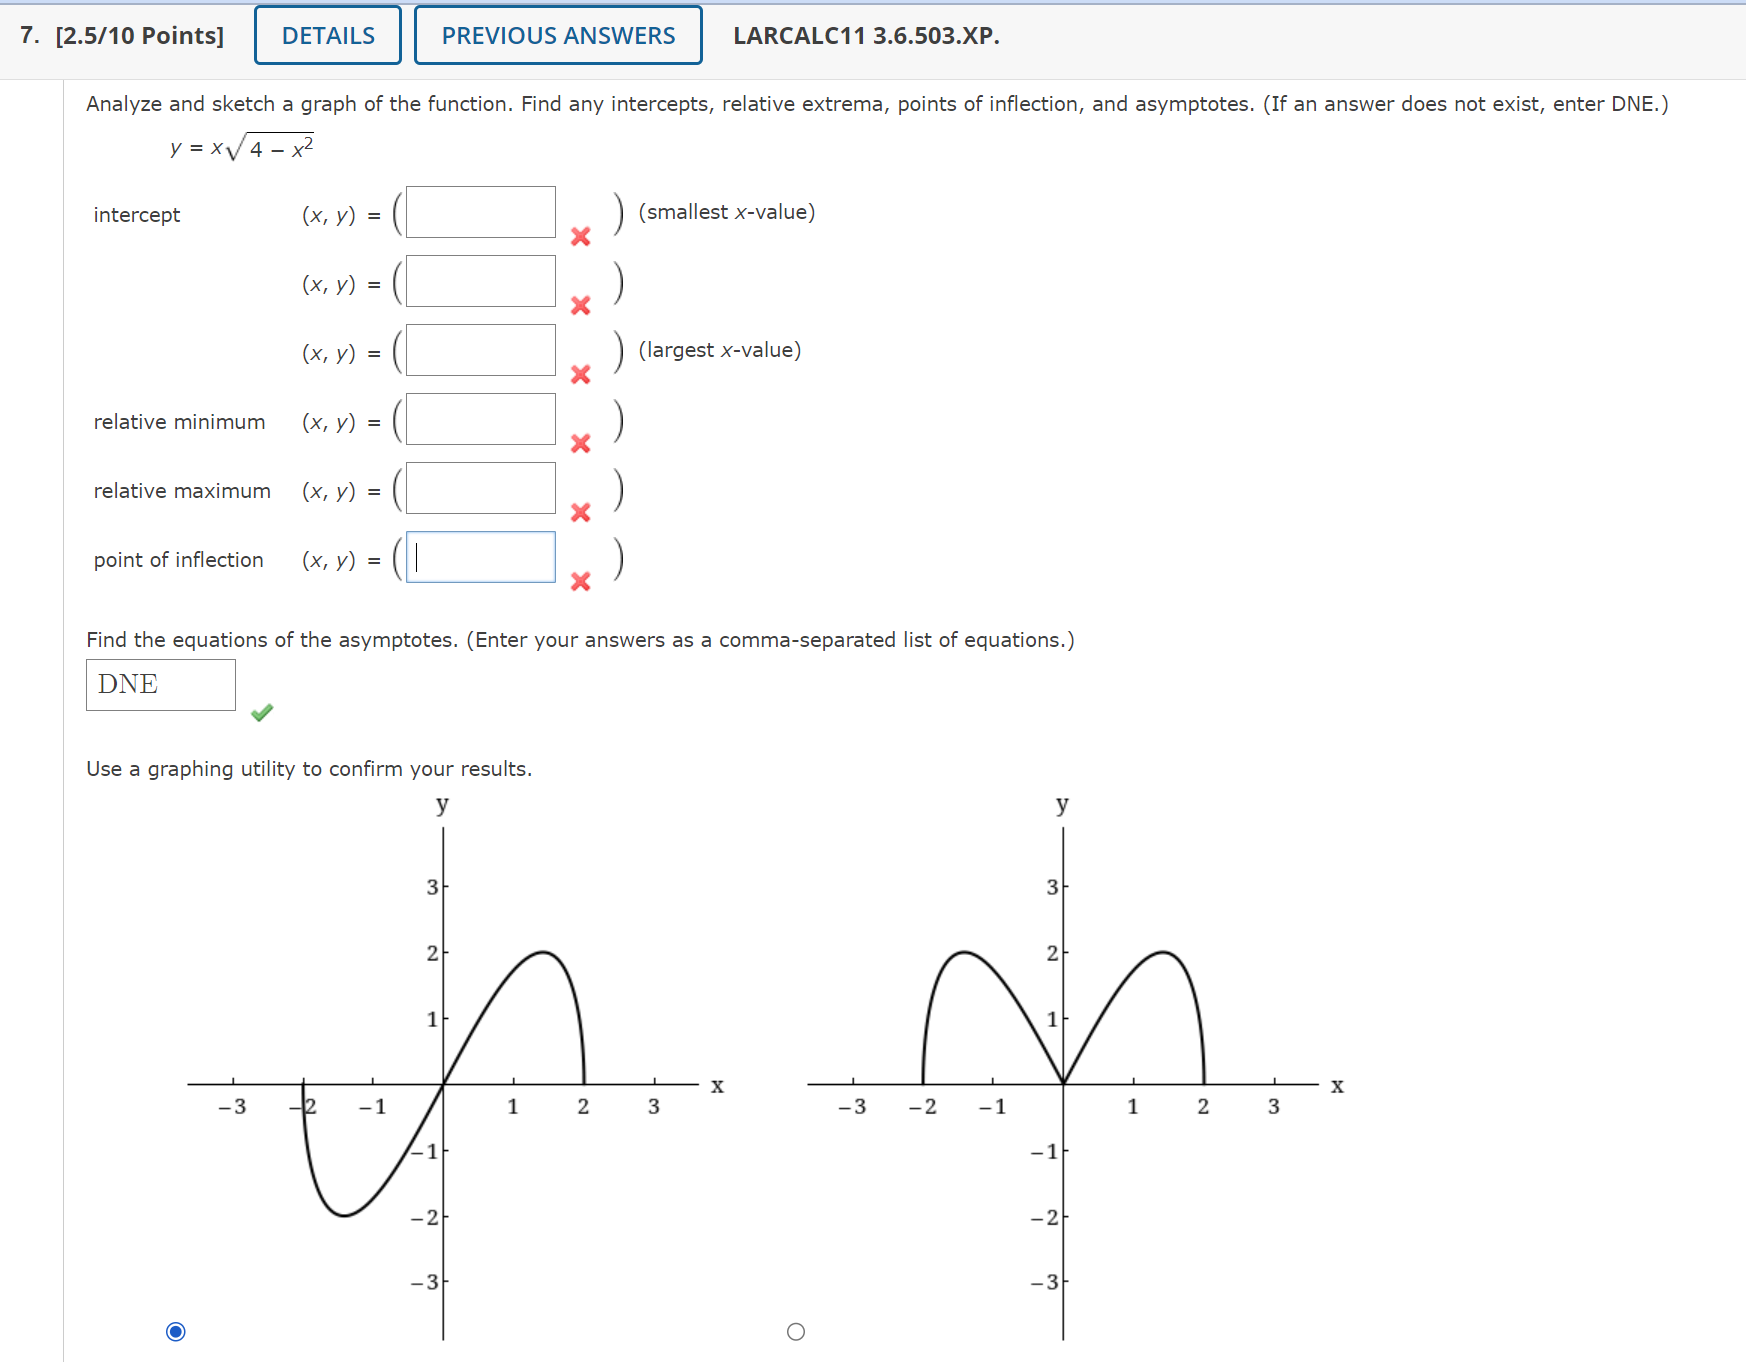
Task: Open the DETAILS panel
Action: (327, 35)
